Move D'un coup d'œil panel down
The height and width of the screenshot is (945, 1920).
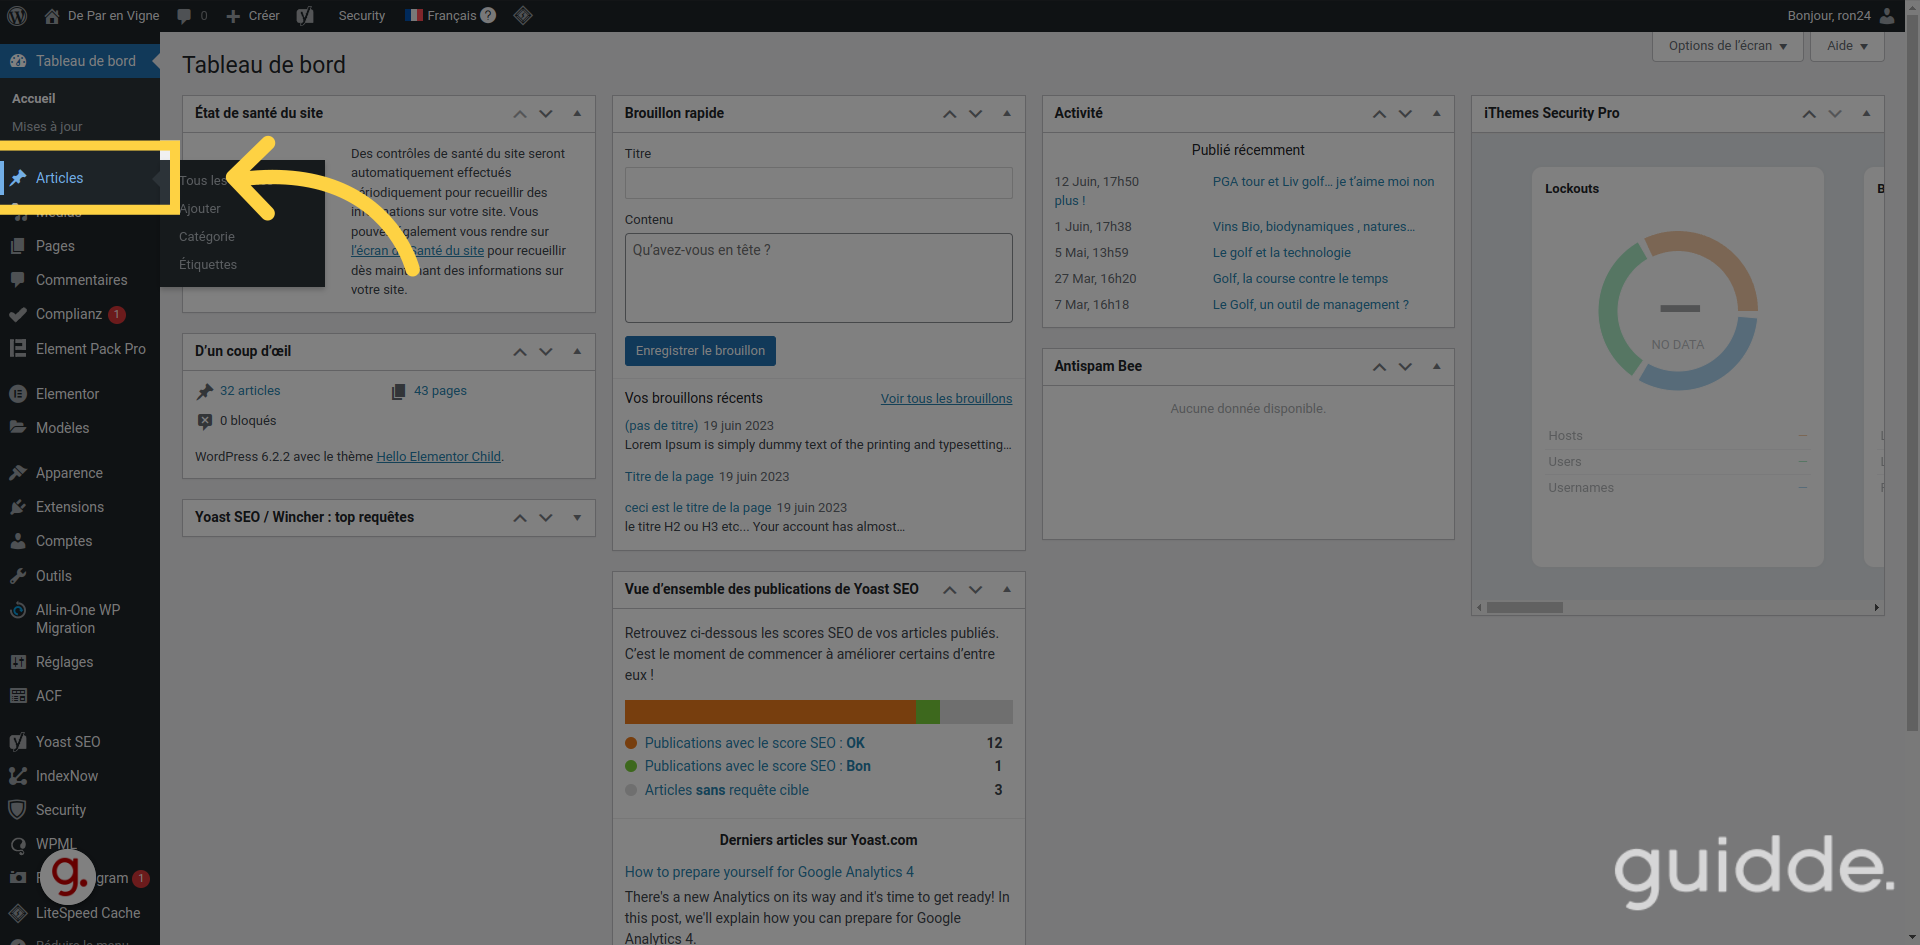click(x=546, y=352)
